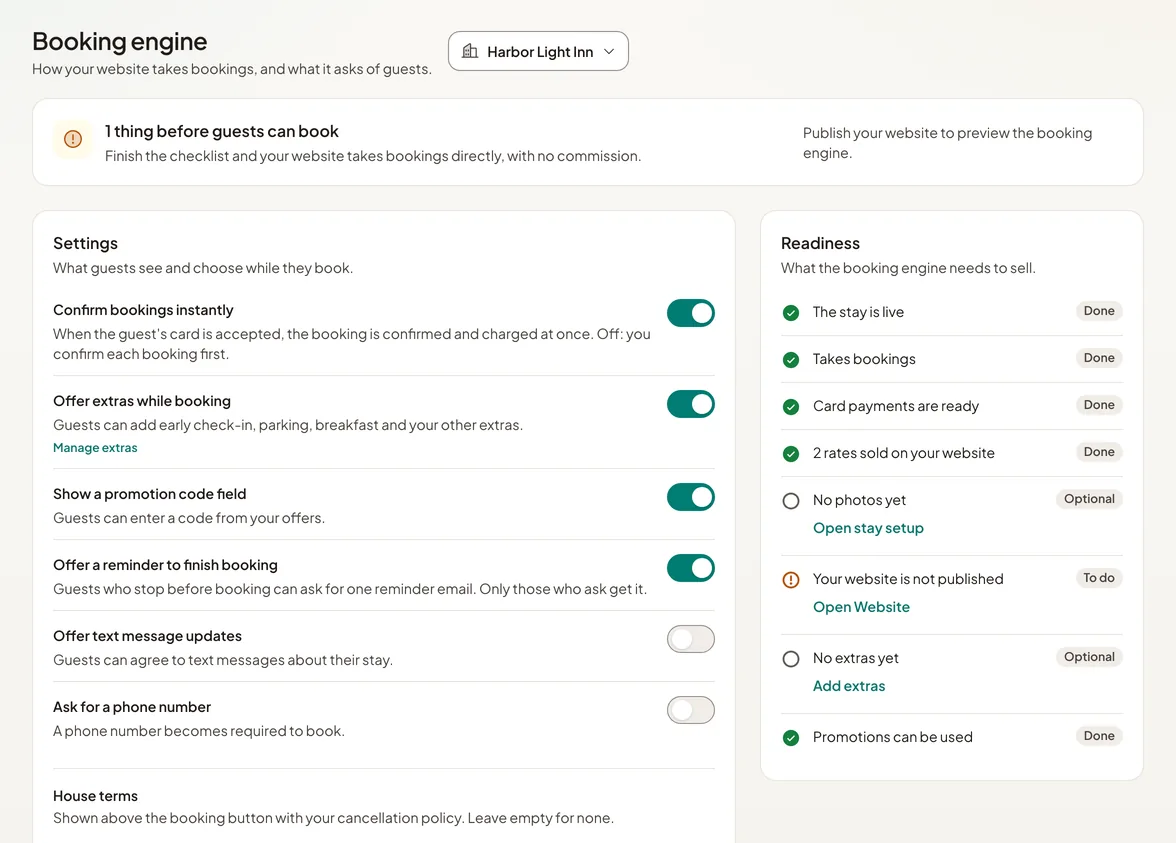Click the Settings panel heading
The height and width of the screenshot is (843, 1176).
point(86,243)
